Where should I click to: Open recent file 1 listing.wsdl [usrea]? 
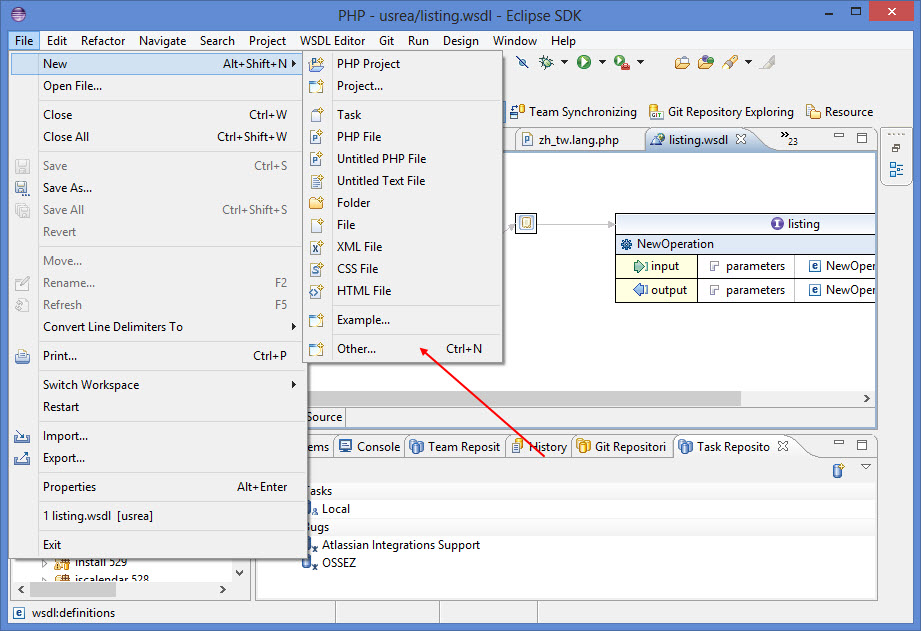pyautogui.click(x=159, y=516)
